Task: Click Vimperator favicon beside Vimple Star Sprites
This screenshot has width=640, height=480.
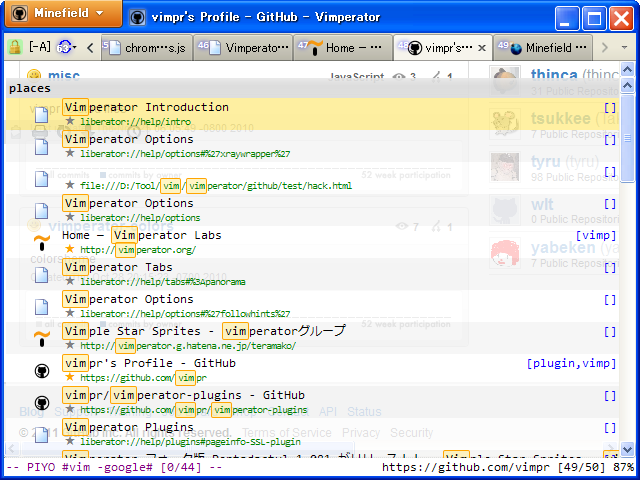Action: (41, 339)
